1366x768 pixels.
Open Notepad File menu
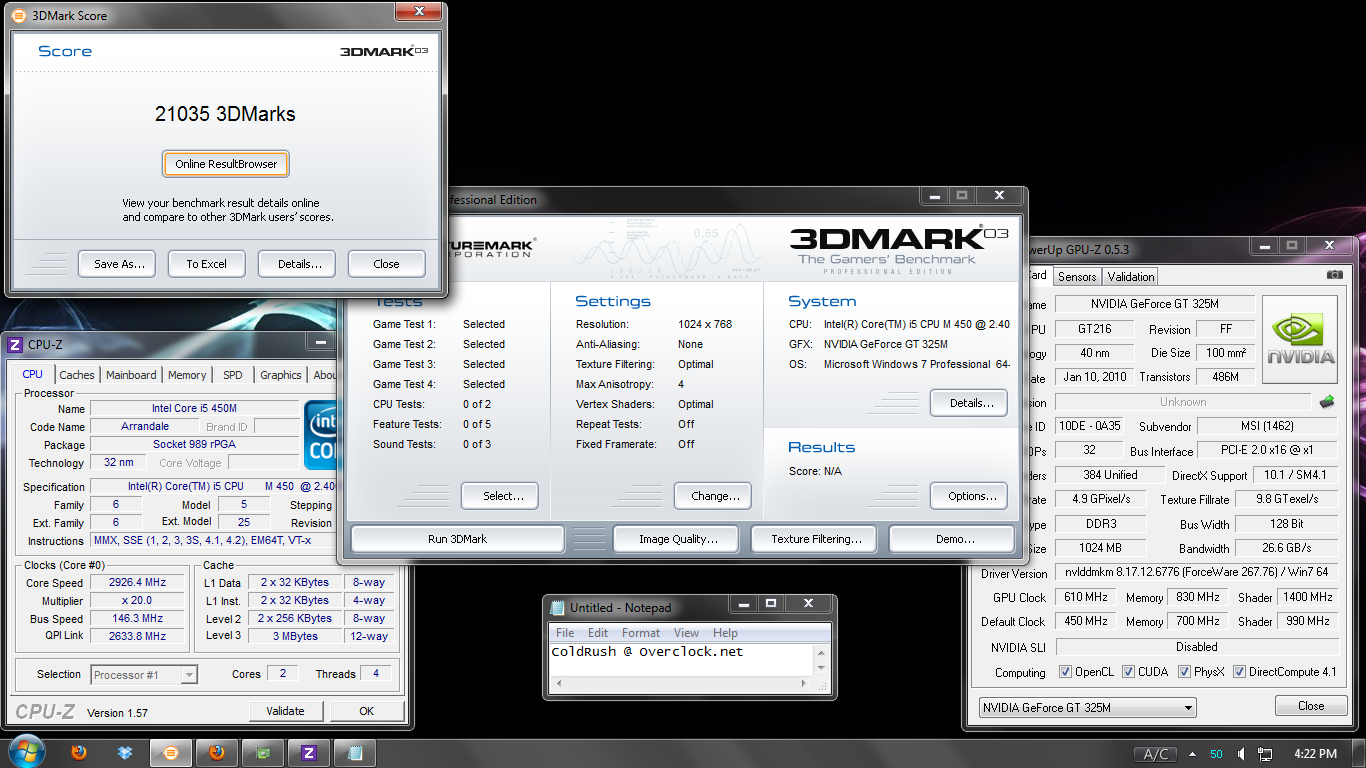[x=565, y=633]
